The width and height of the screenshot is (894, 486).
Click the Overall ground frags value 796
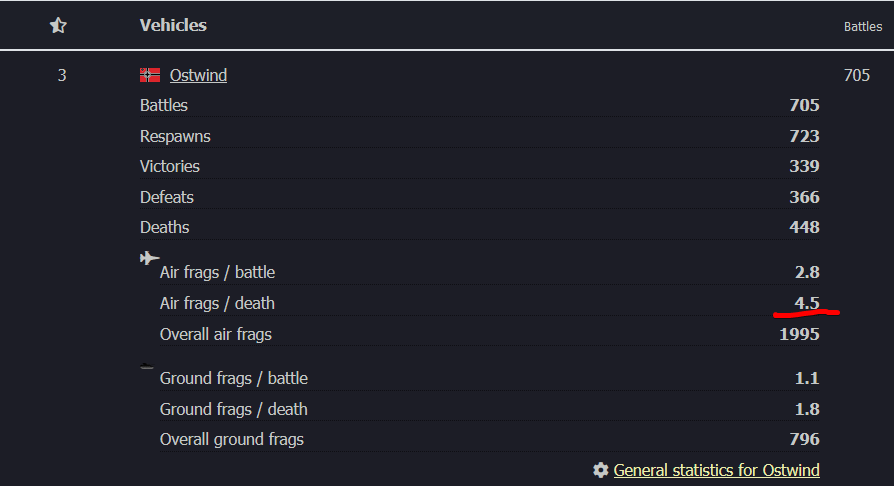(803, 439)
